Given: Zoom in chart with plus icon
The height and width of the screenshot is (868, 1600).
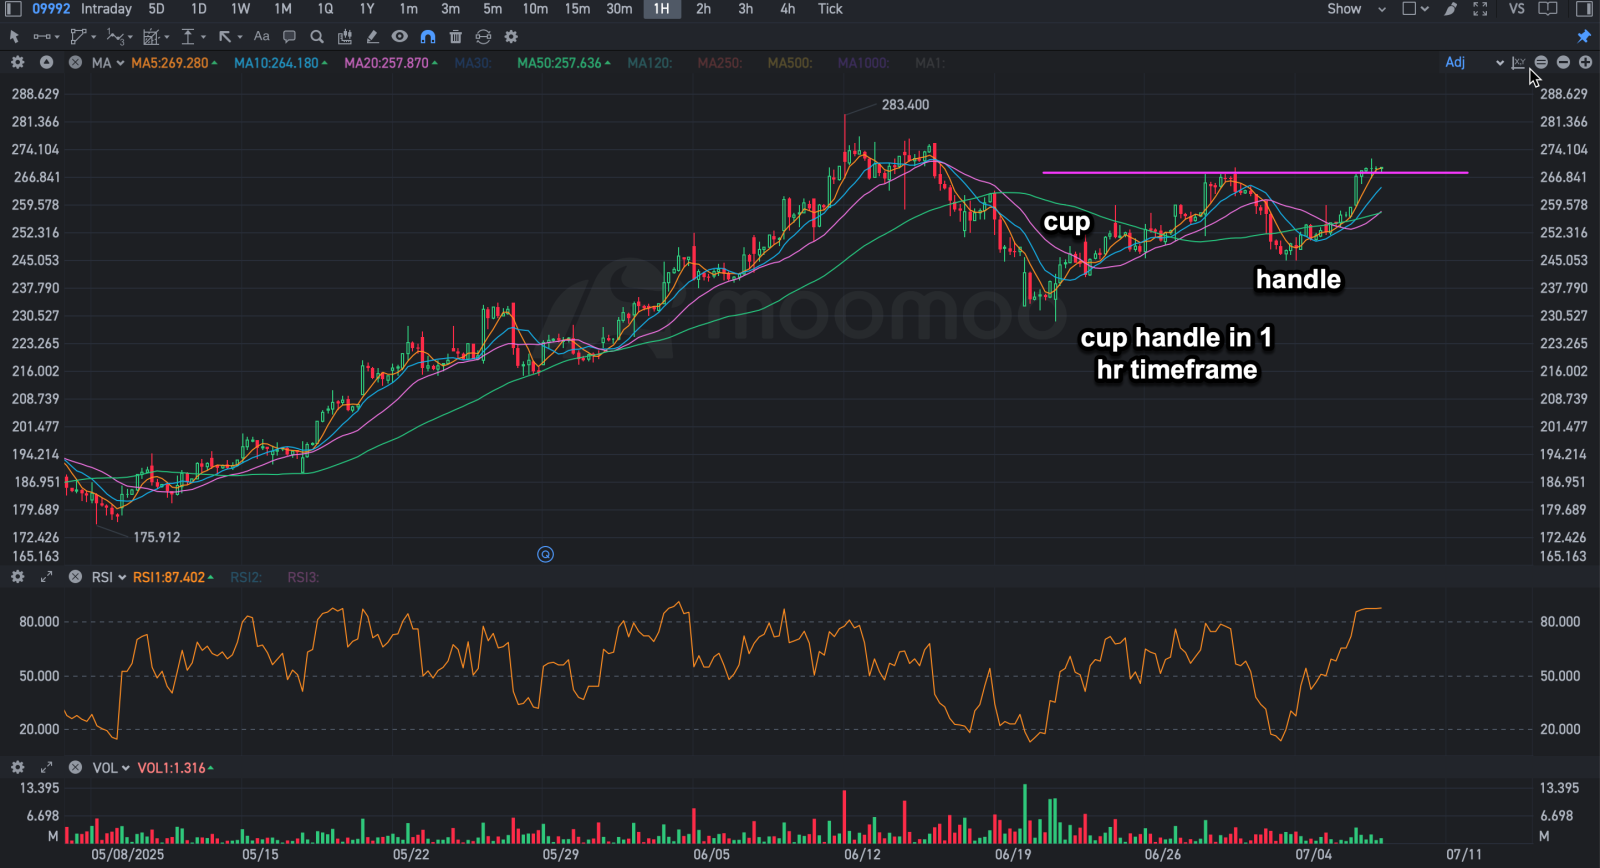Looking at the screenshot, I should coord(1585,62).
